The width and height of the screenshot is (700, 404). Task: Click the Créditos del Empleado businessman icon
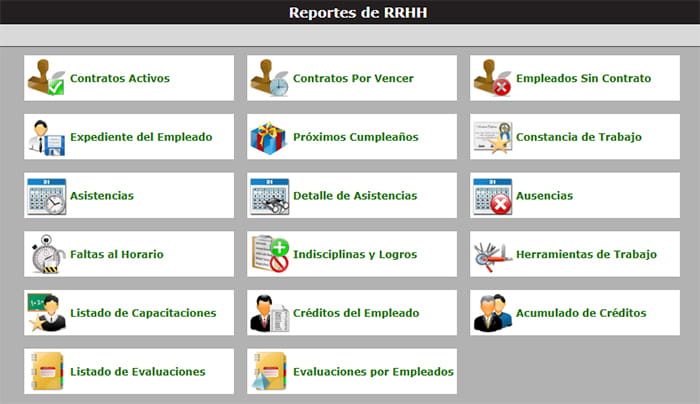(x=270, y=313)
